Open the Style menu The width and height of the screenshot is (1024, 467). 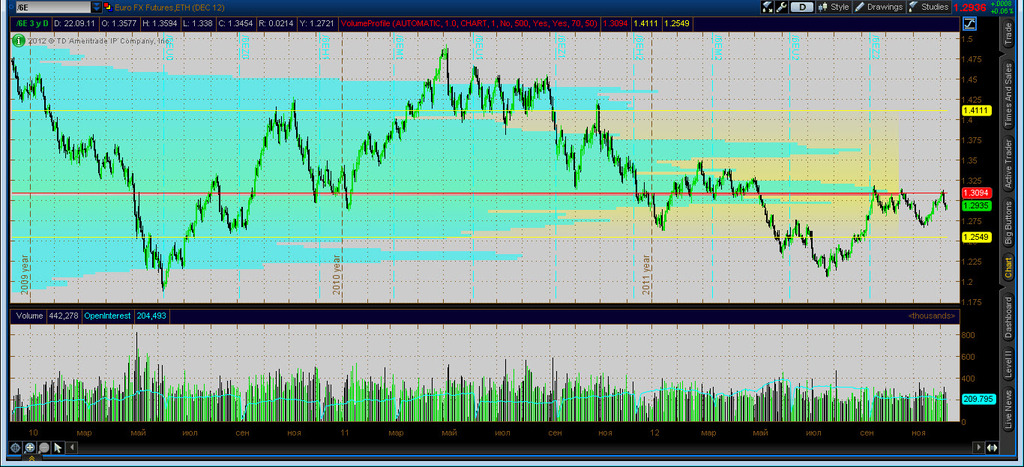[833, 7]
